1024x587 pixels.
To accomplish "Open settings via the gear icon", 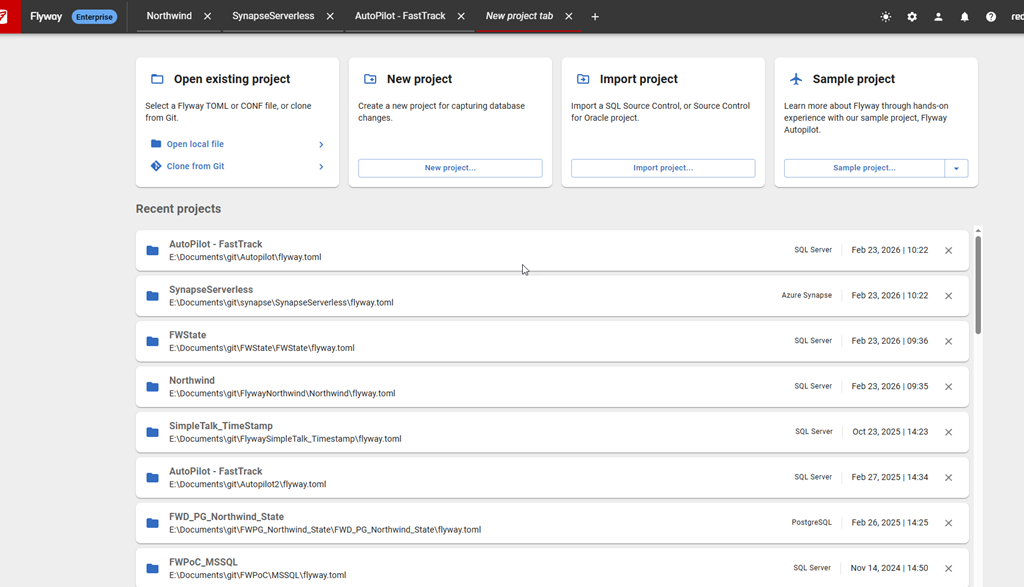I will pos(912,17).
